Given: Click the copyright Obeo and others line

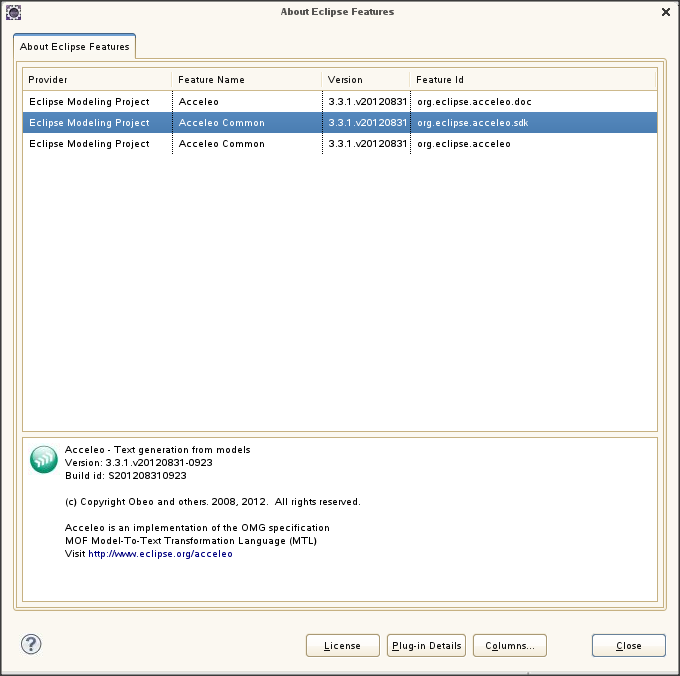Looking at the screenshot, I should [x=212, y=502].
